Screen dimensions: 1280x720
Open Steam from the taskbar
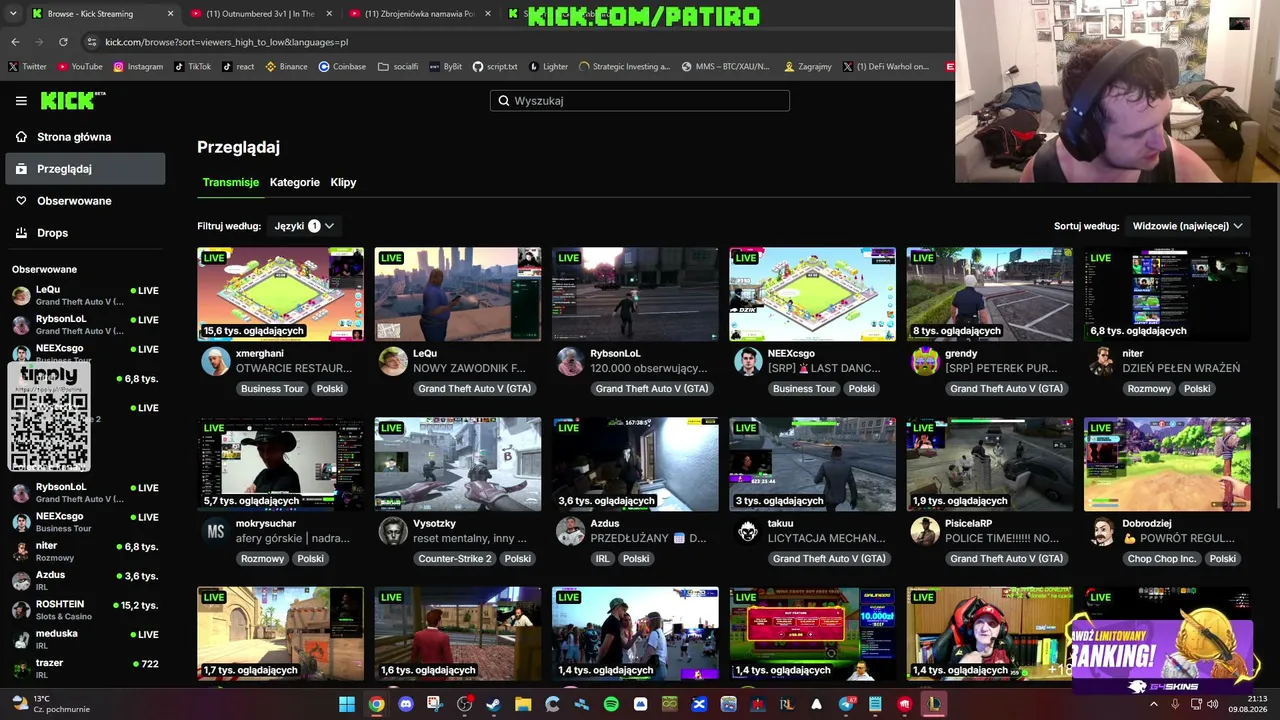point(493,704)
